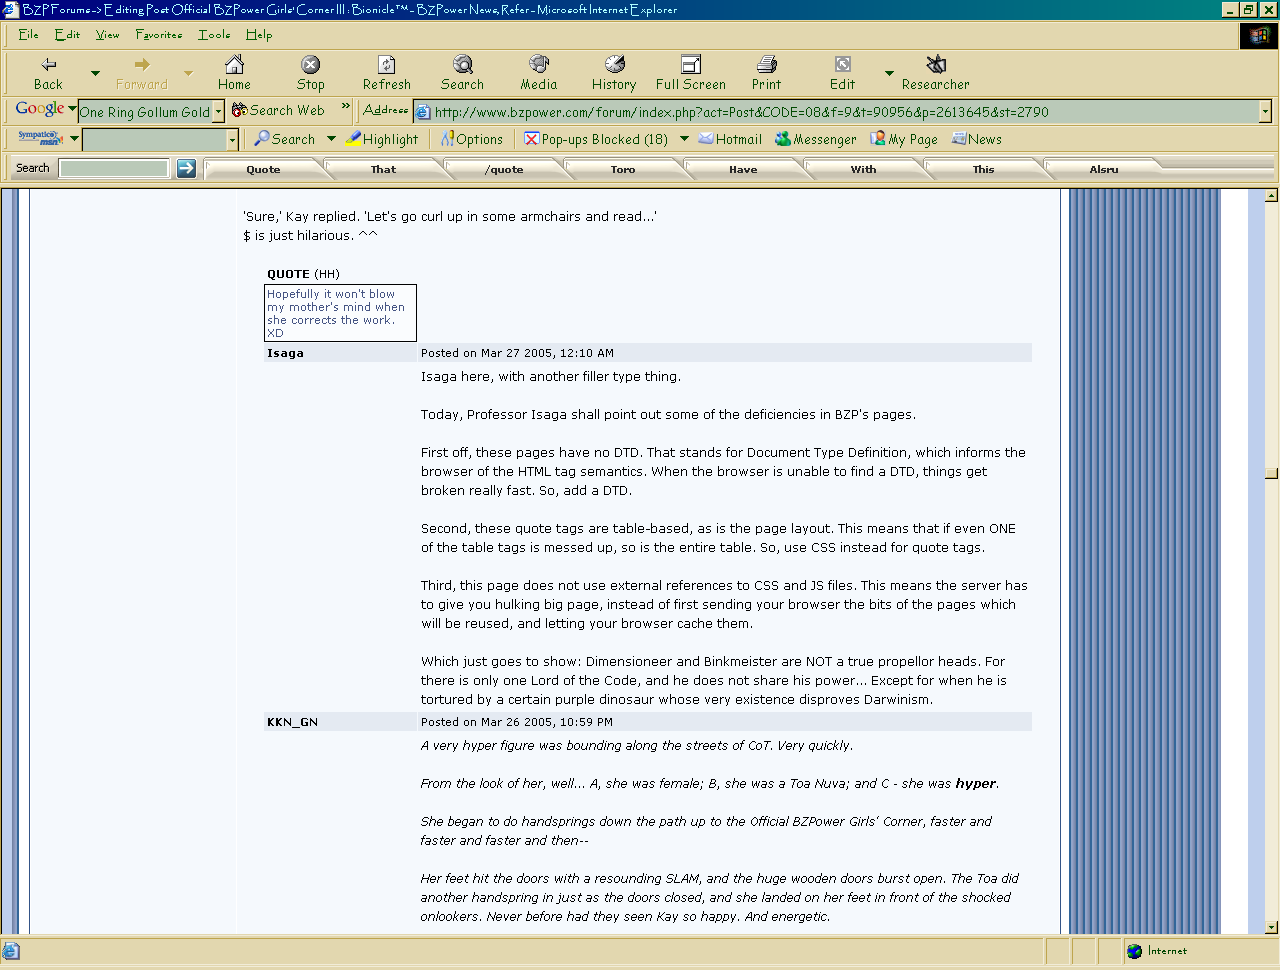Click the /quote tab button
The height and width of the screenshot is (970, 1280).
[x=504, y=169]
